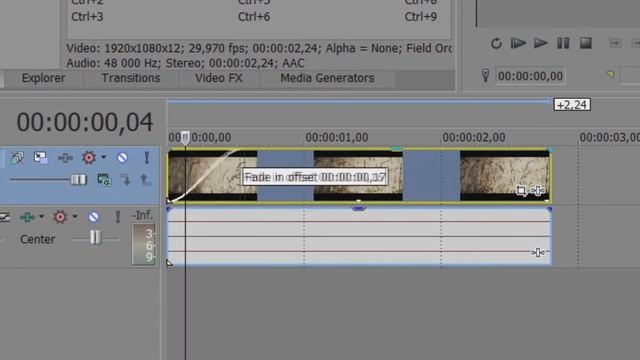Stop the preview playback
The image size is (640, 360).
click(586, 43)
